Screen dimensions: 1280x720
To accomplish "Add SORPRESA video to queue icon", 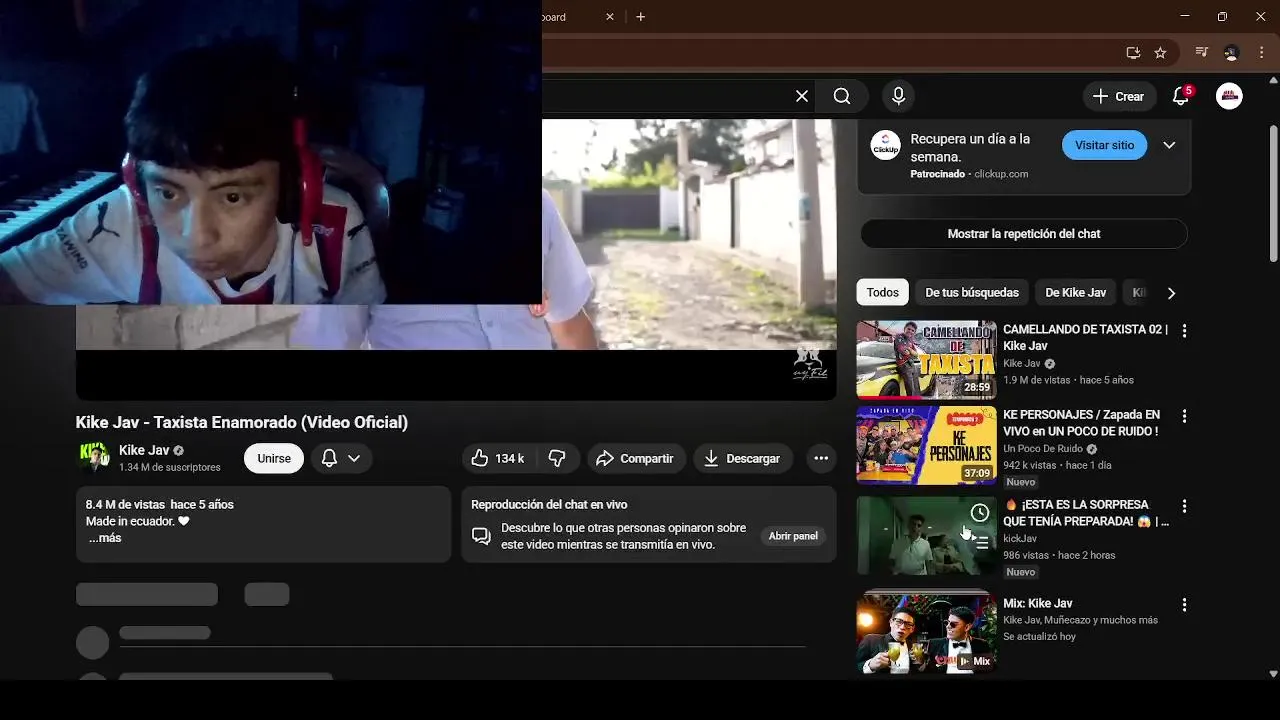I will pyautogui.click(x=980, y=543).
